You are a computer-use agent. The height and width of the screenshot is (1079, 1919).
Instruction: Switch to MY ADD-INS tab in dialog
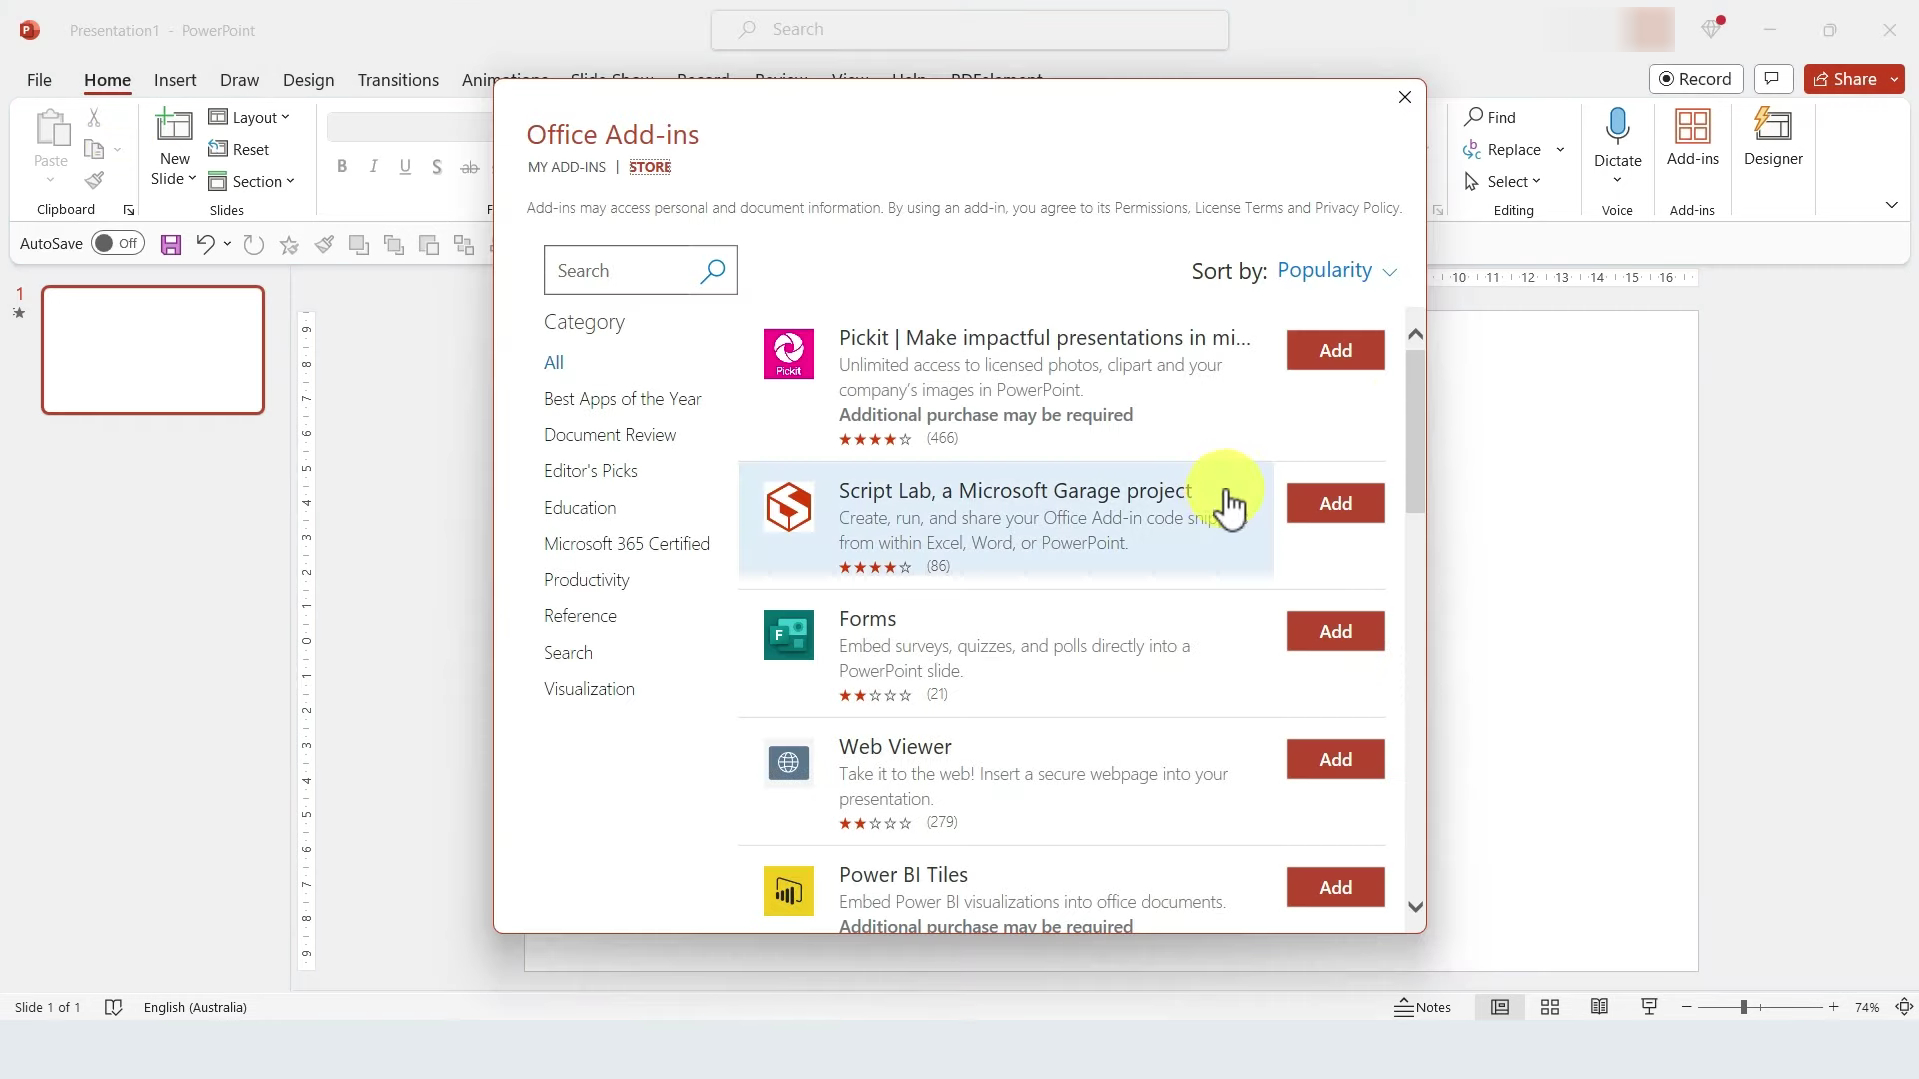point(567,167)
